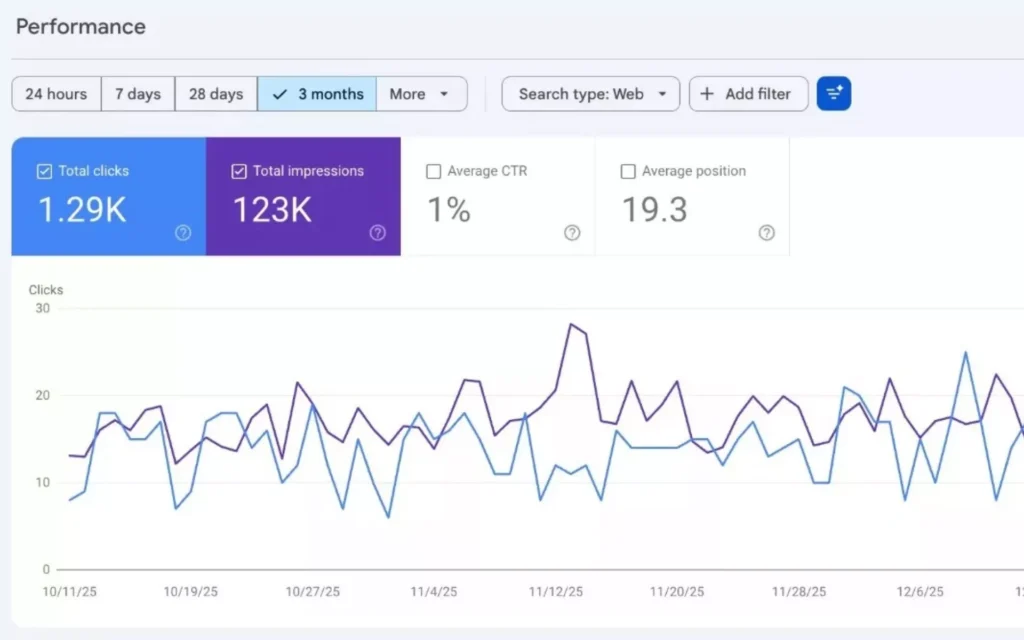
Task: Switch to the 28 days tab
Action: [215, 93]
